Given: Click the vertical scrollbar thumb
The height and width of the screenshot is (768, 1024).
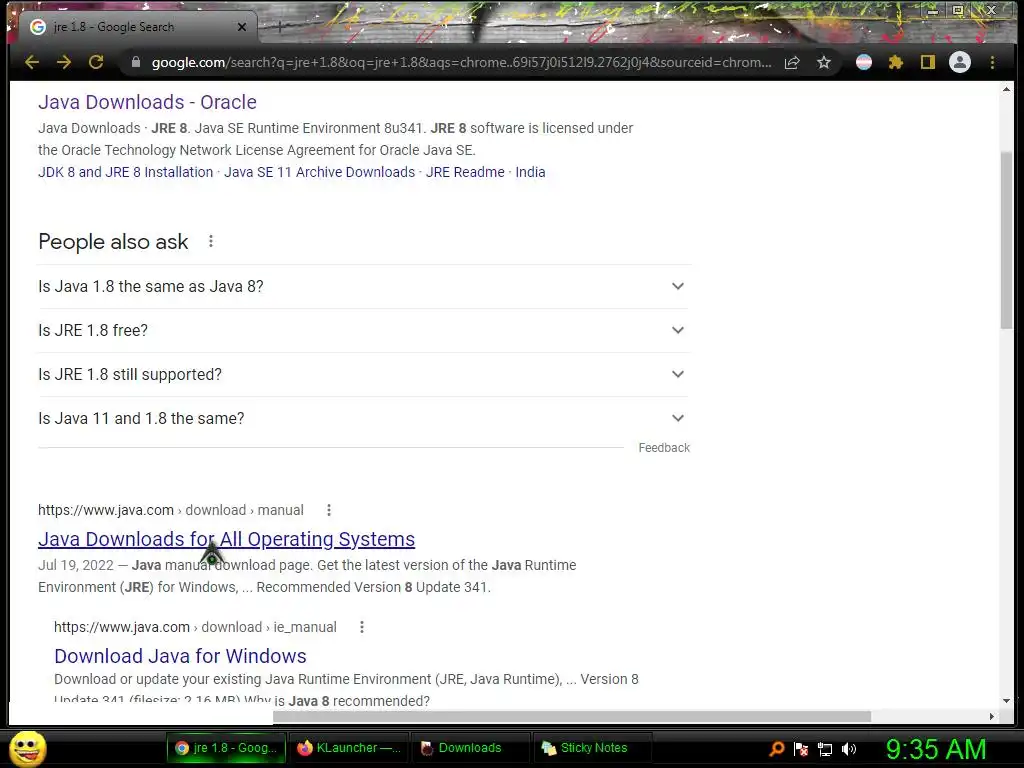Looking at the screenshot, I should [x=1006, y=240].
